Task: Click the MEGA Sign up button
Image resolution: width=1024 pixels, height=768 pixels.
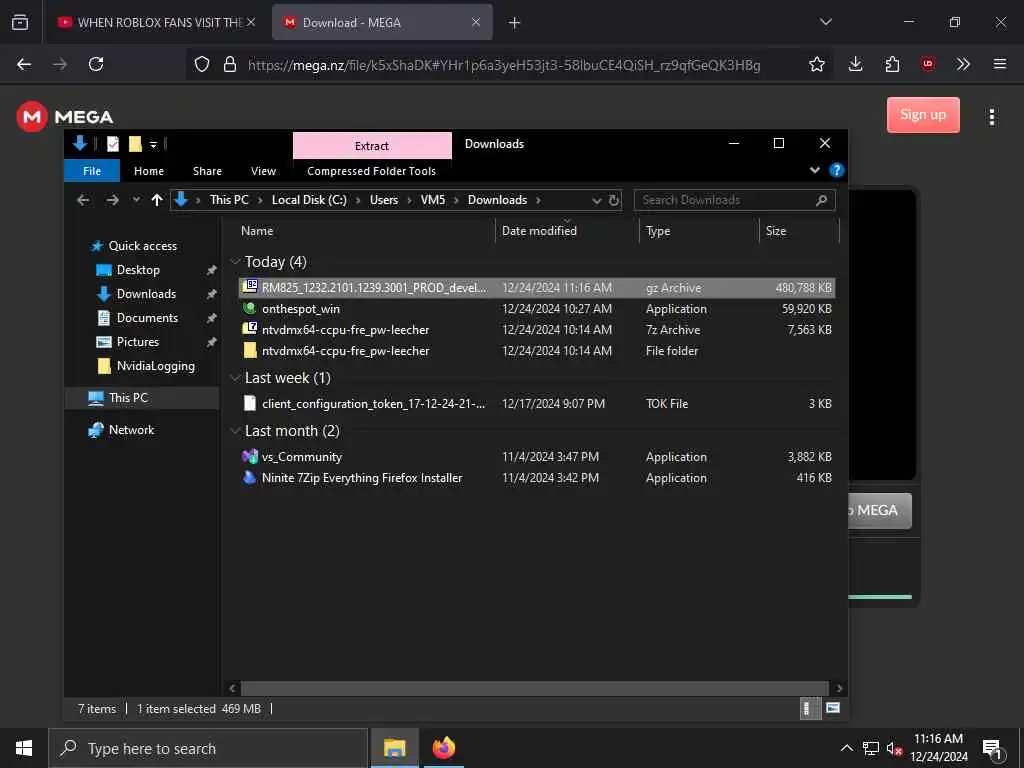Action: pos(923,115)
